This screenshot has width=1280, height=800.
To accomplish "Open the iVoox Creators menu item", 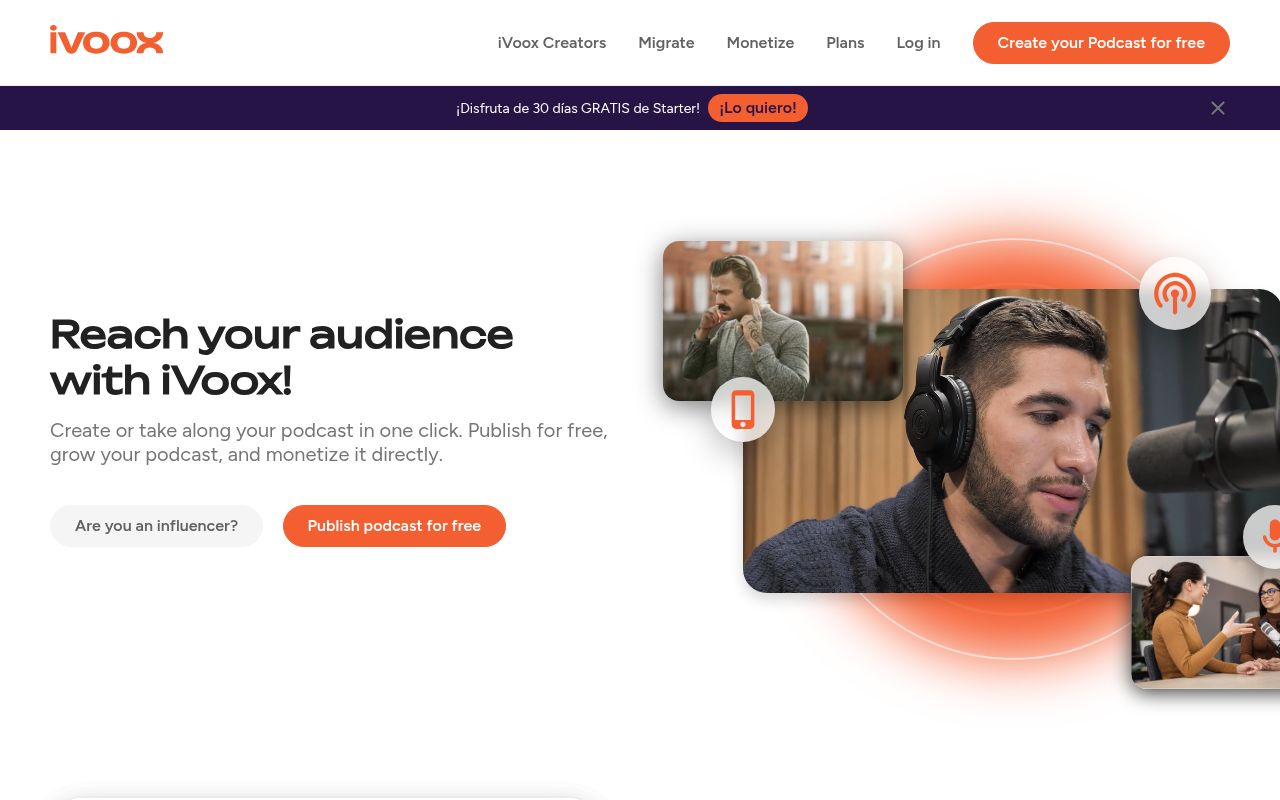I will (552, 43).
